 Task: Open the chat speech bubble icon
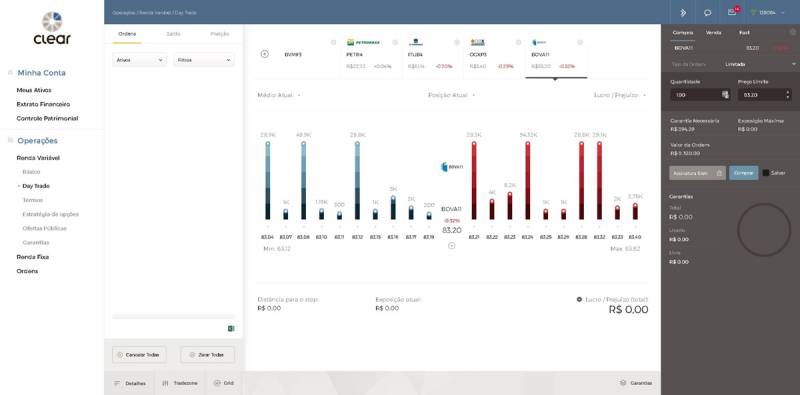[707, 12]
